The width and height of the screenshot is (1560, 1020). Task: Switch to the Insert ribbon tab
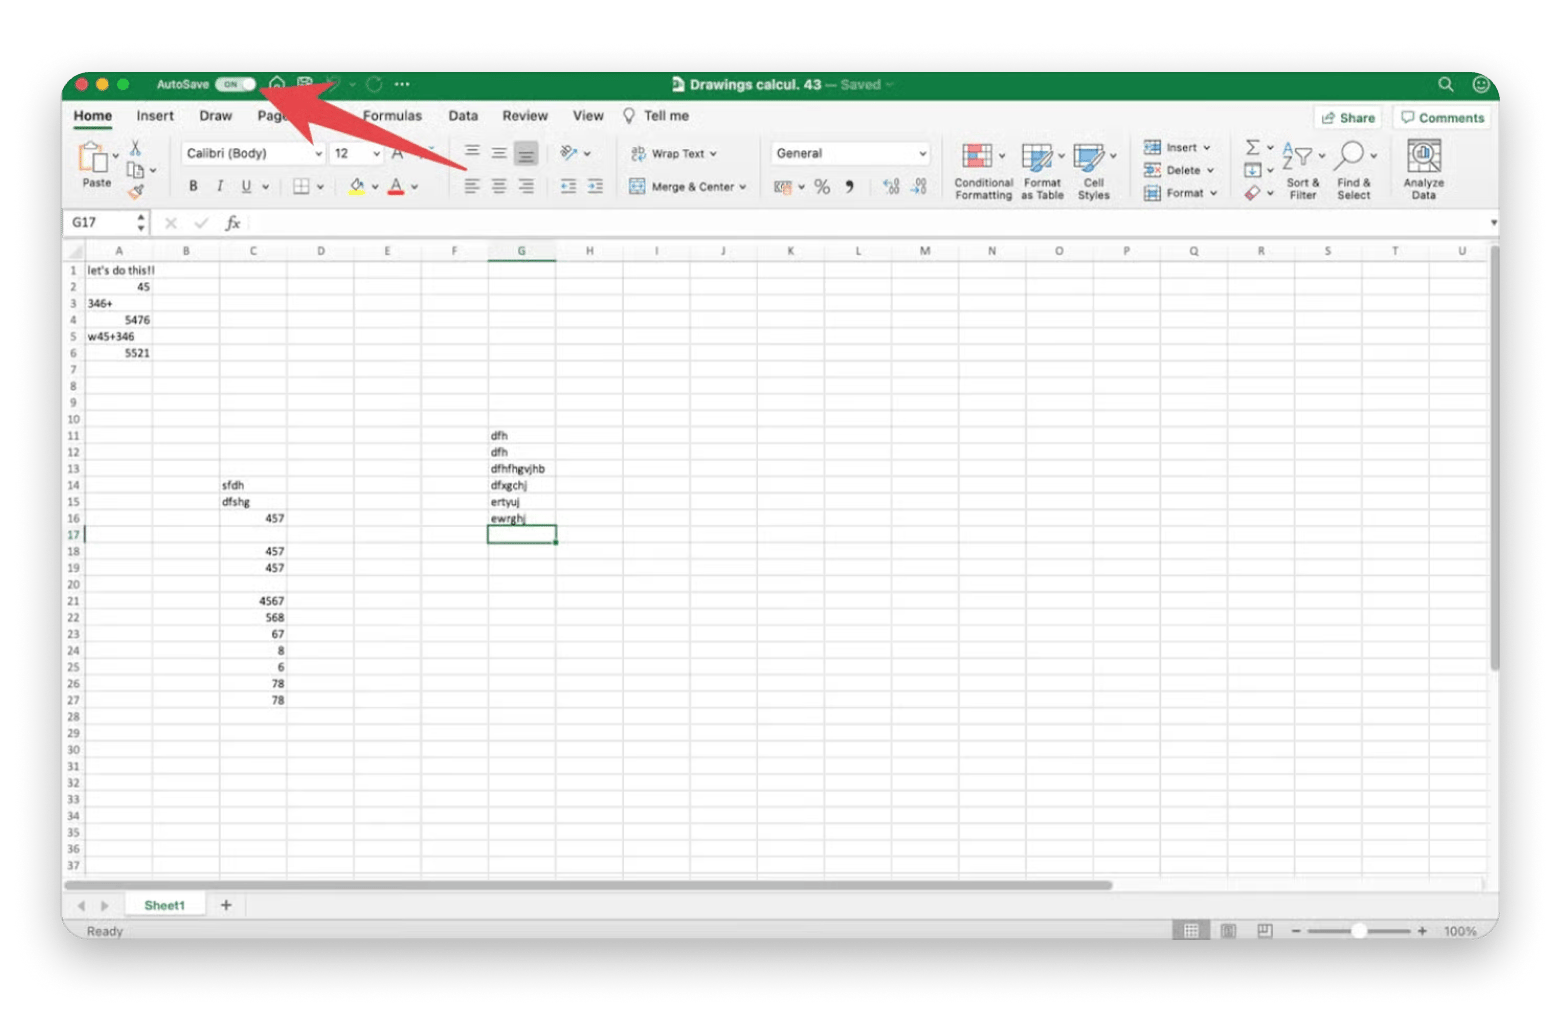point(155,116)
